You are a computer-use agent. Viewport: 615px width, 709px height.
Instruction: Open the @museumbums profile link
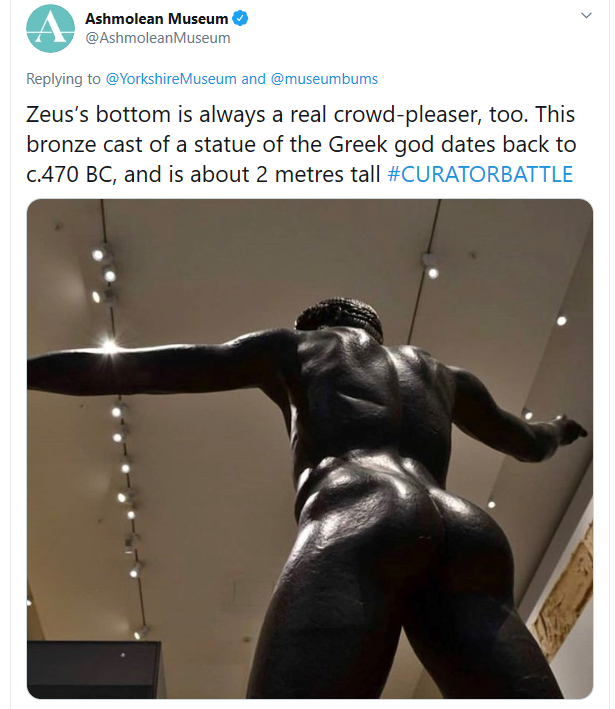tap(324, 79)
